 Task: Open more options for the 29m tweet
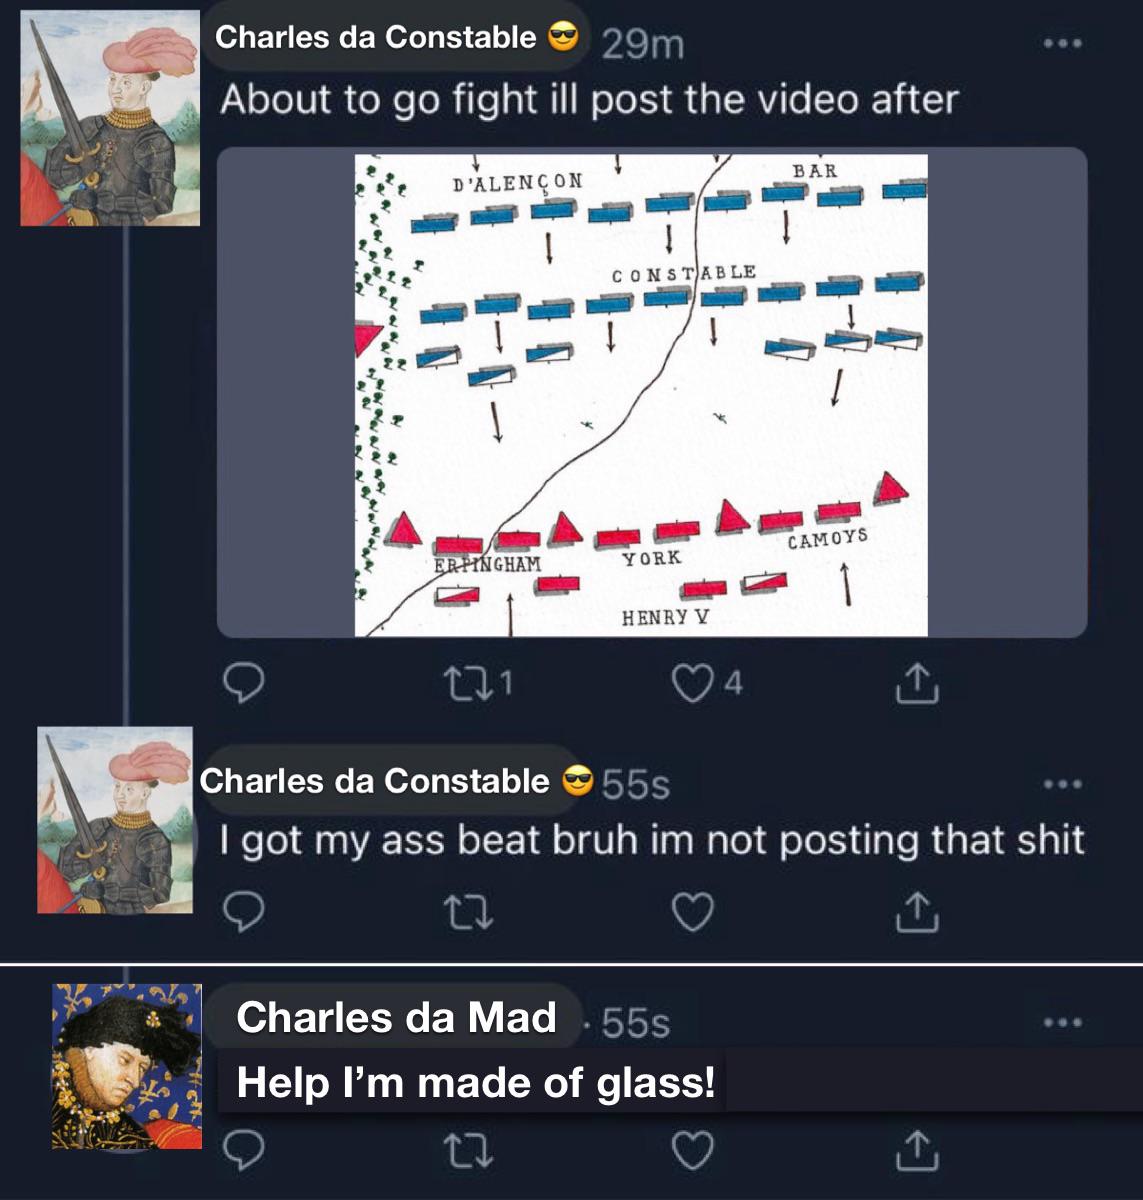[x=1062, y=44]
